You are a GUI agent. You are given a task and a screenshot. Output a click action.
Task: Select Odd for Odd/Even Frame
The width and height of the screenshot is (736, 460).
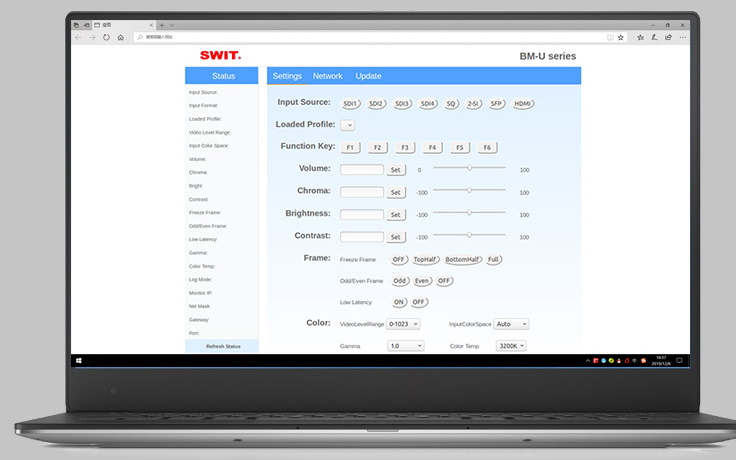(399, 281)
